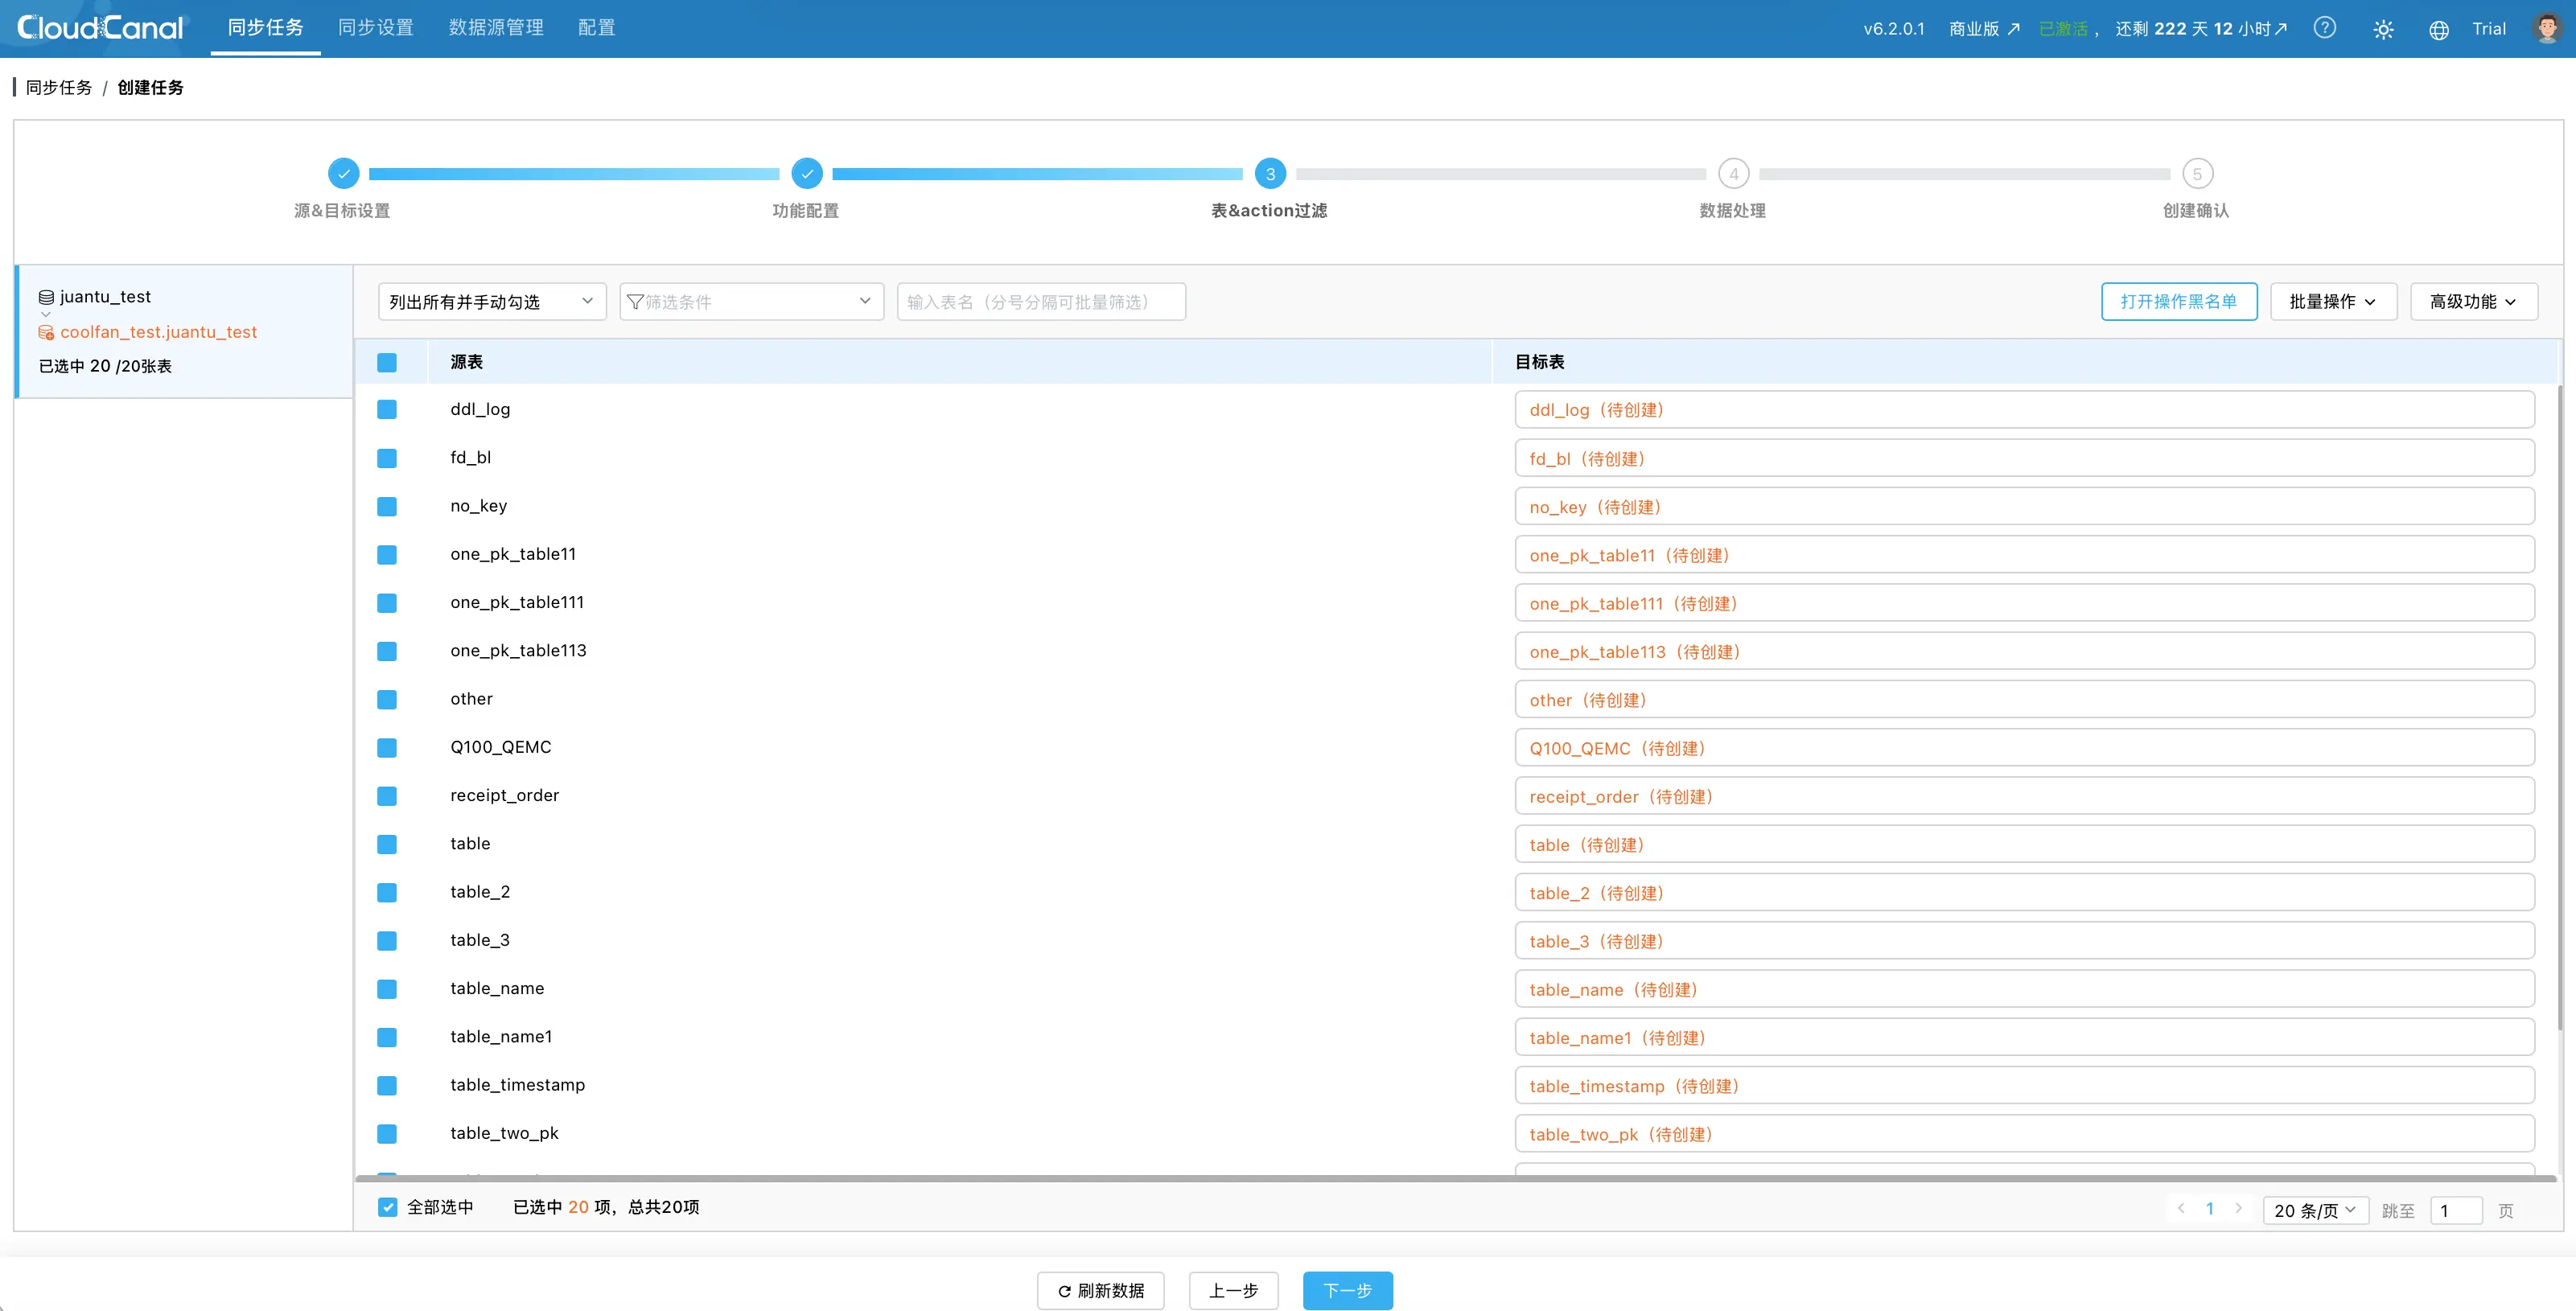This screenshot has height=1311, width=2576.
Task: Click source table name table_name1
Action: 501,1037
